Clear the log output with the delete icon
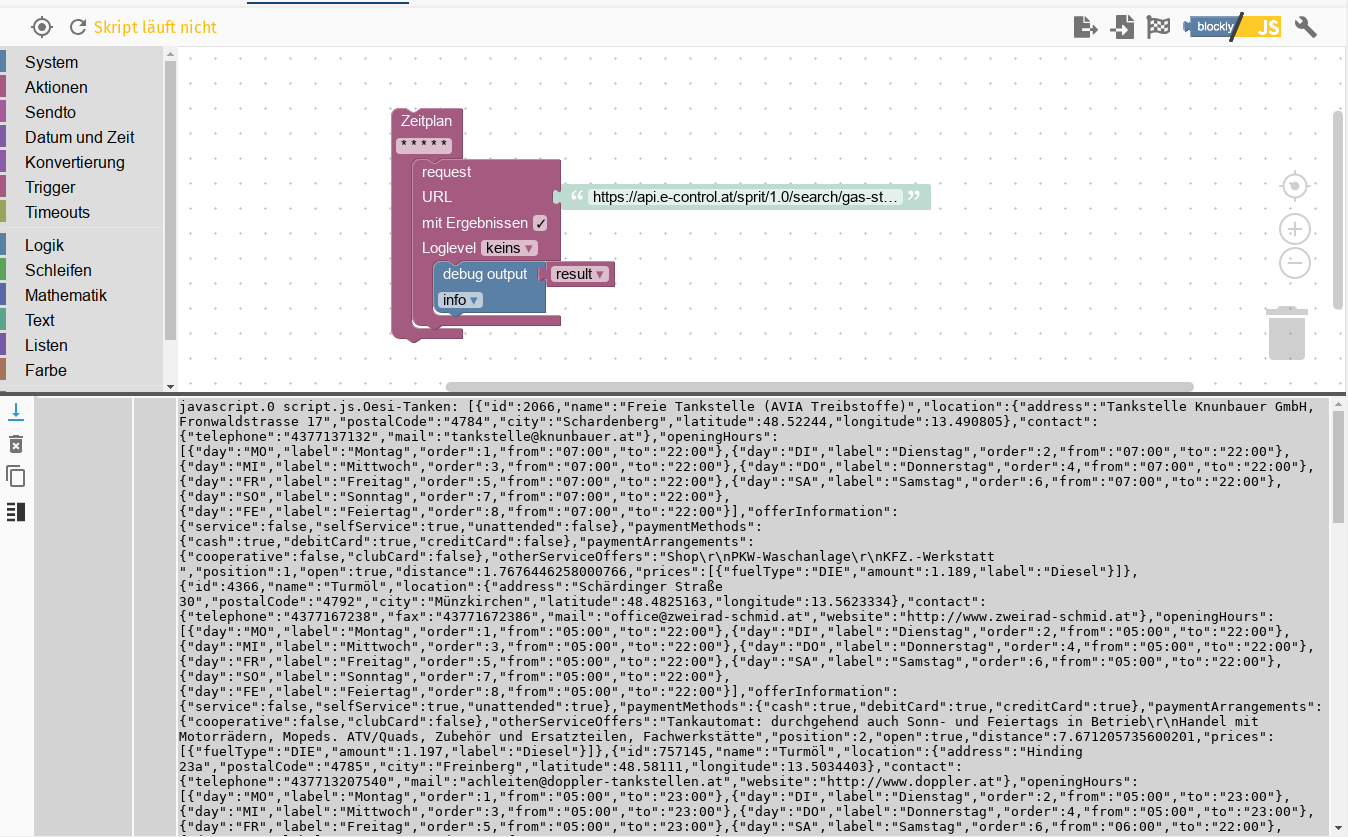The height and width of the screenshot is (837, 1348). (16, 444)
